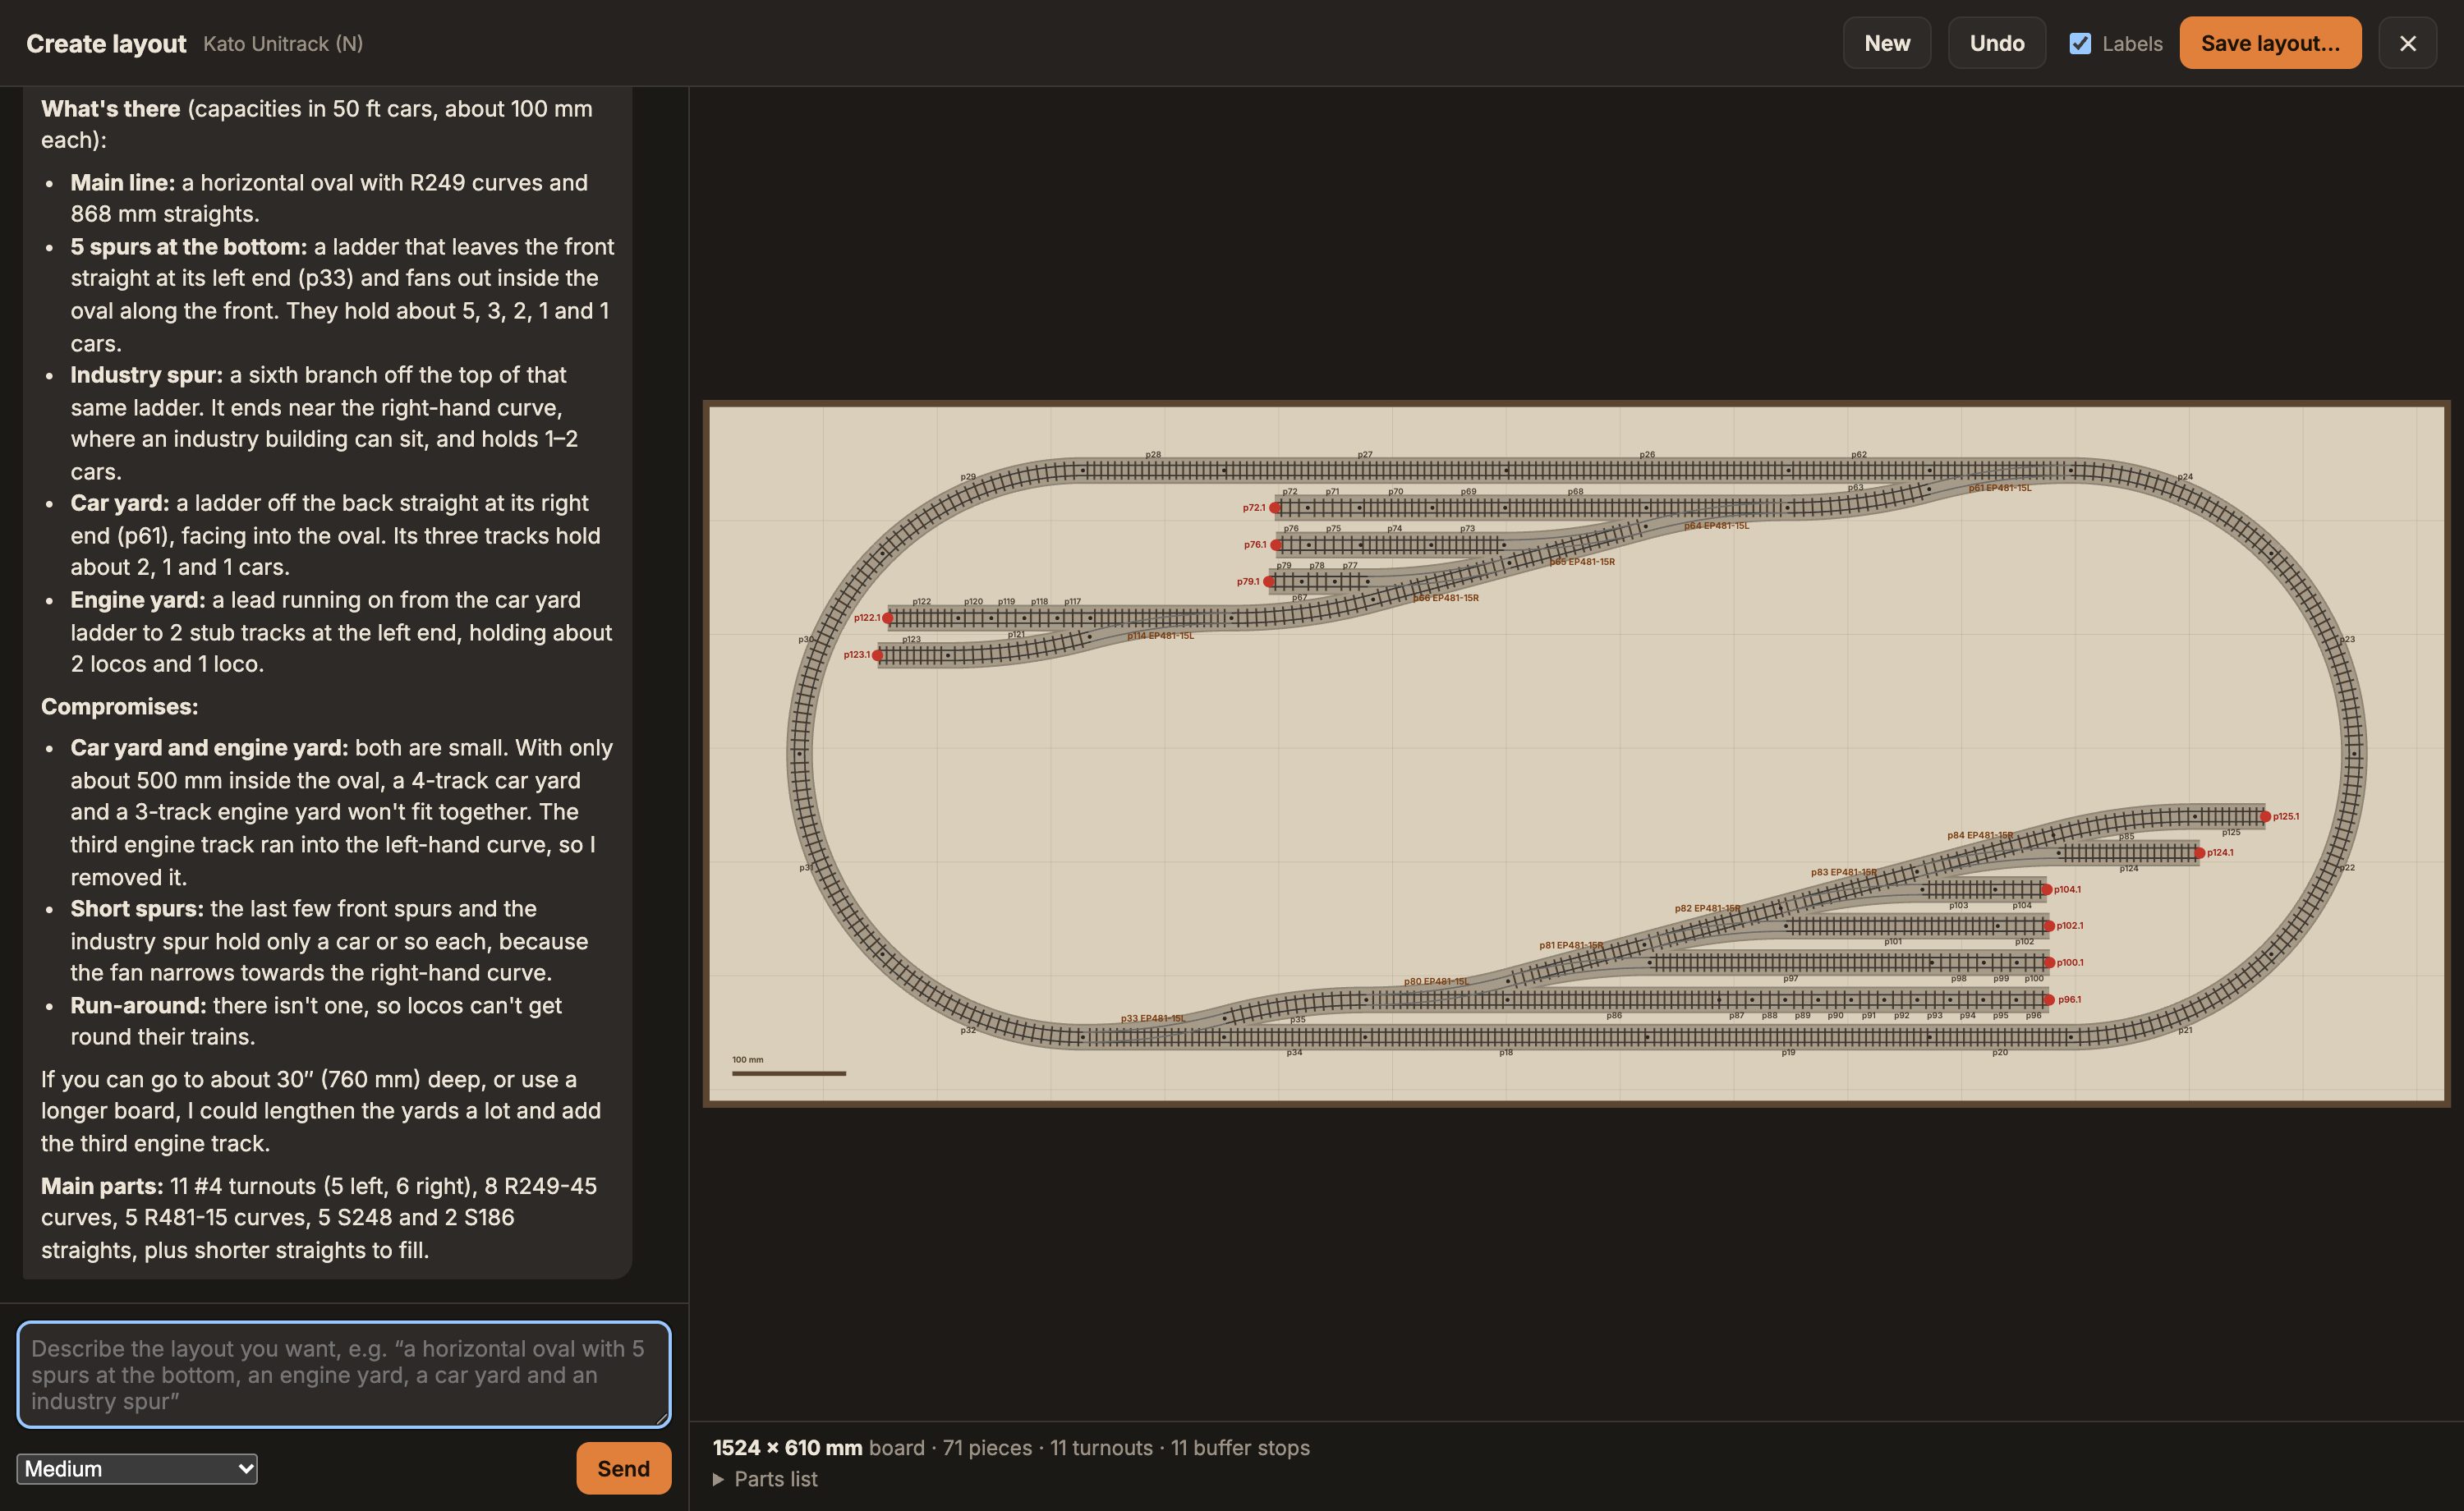Viewport: 2464px width, 1511px height.
Task: Select turnout label p64 EP481-15L
Action: pos(1716,526)
